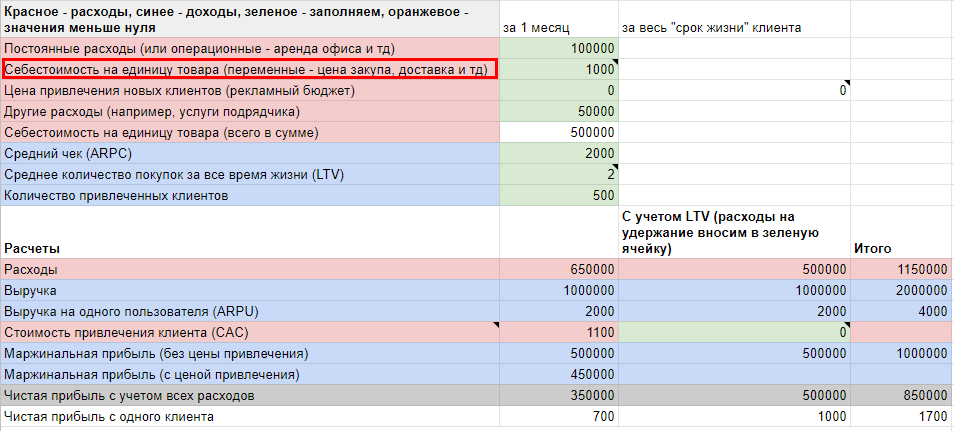
Task: Click the green cell with 500 clients
Action: point(559,195)
